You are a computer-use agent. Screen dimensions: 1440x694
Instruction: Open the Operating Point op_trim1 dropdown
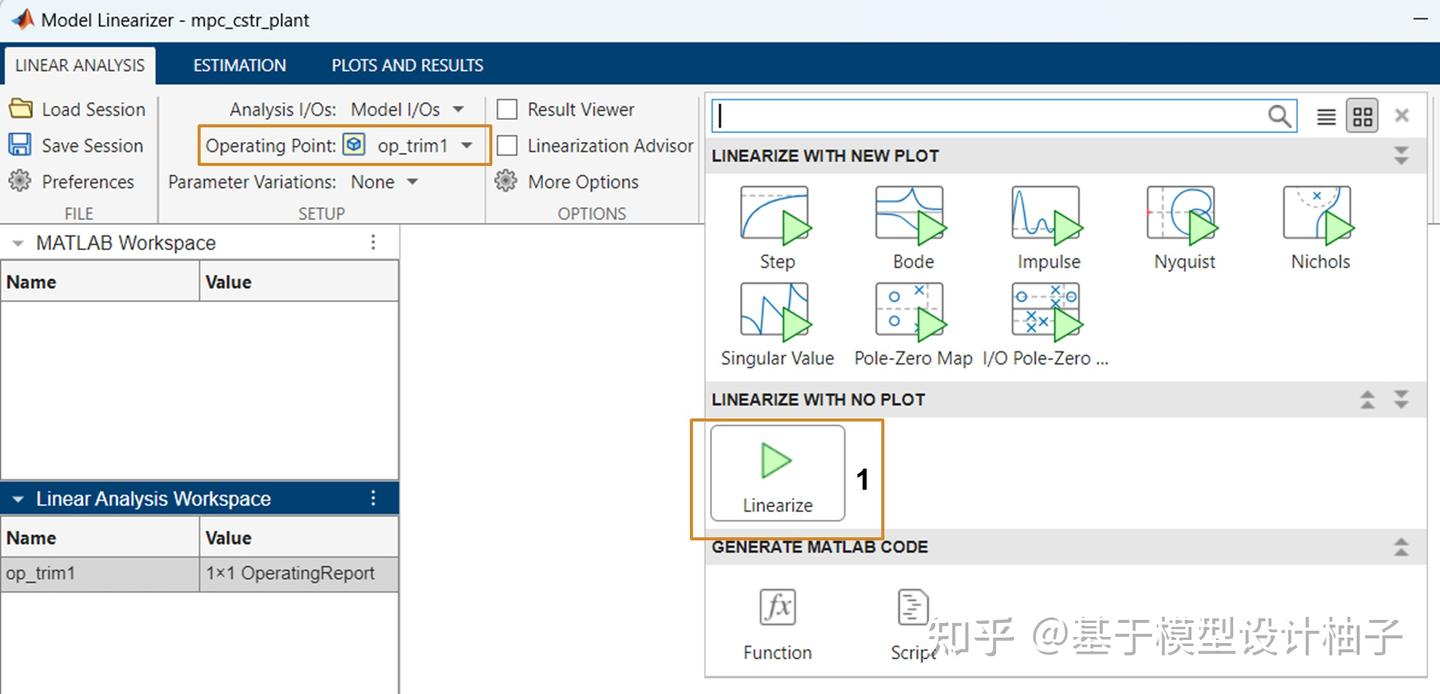click(x=466, y=145)
